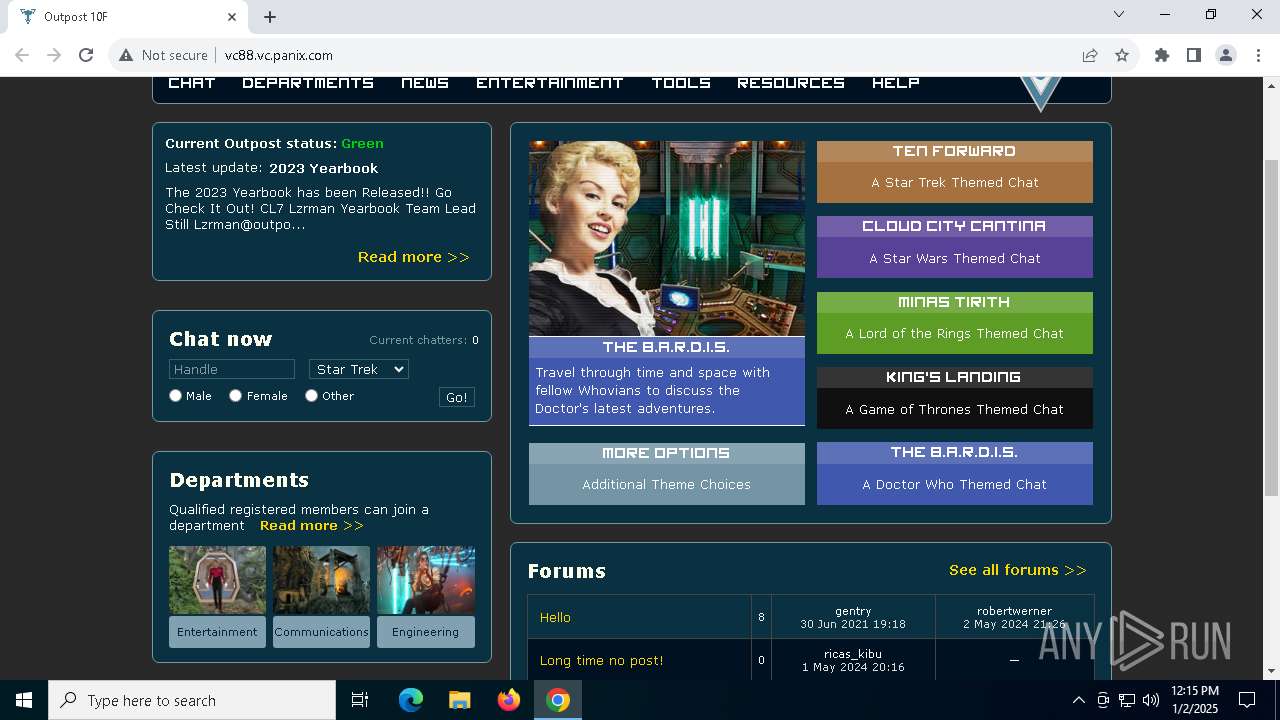The image size is (1280, 720).
Task: Open the Long time no post! thread
Action: [x=601, y=661]
